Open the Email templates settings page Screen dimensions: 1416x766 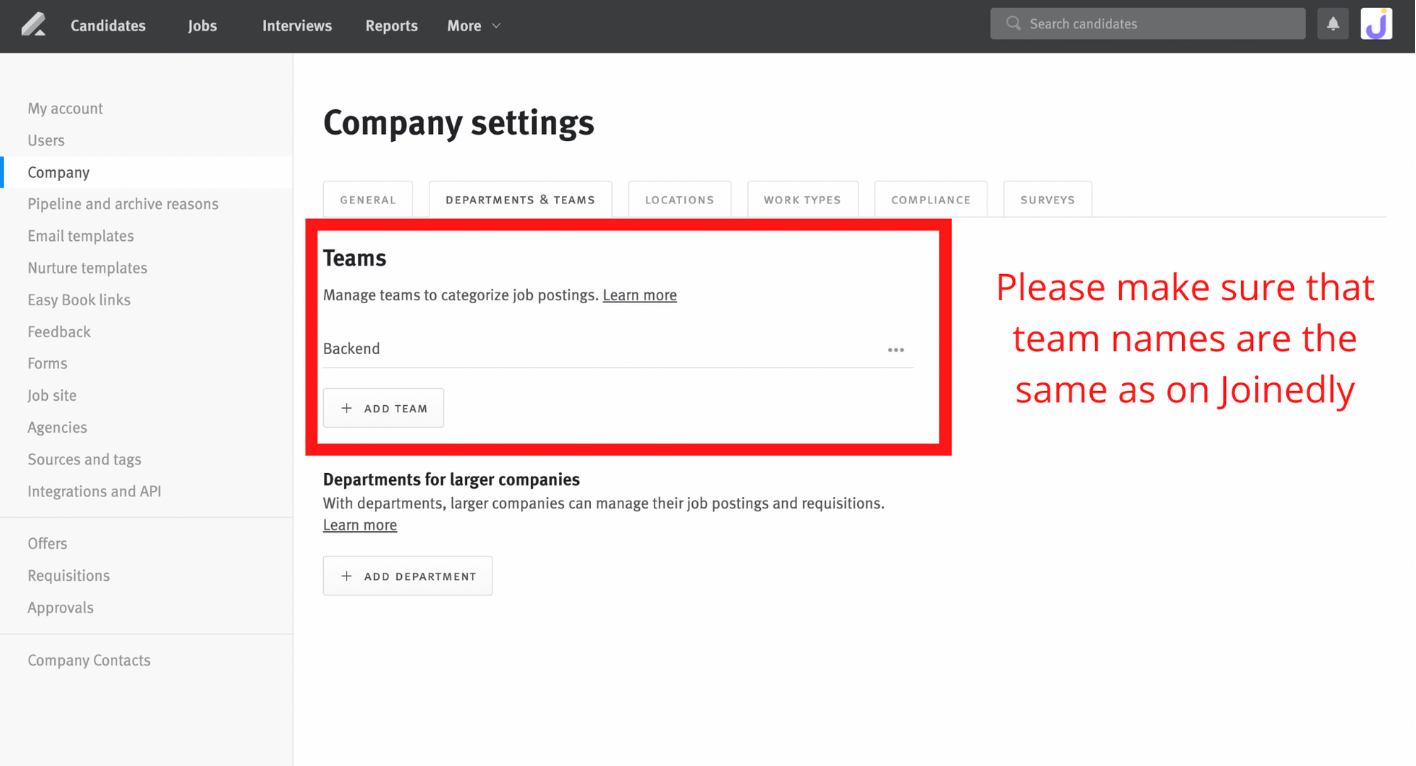pos(80,235)
